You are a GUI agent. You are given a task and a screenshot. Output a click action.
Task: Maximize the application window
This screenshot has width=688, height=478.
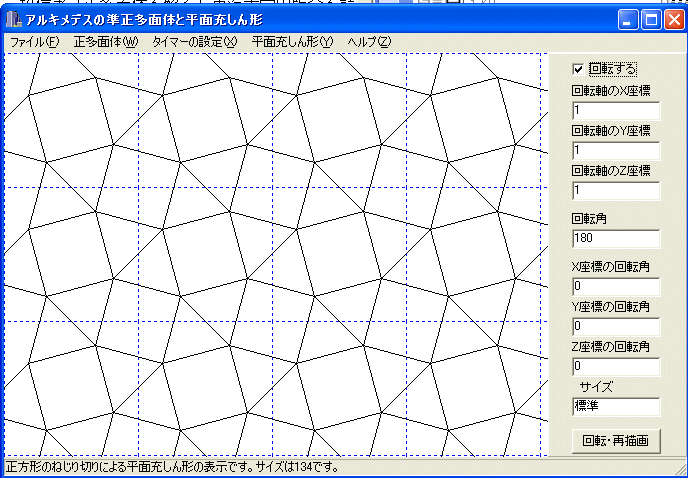pos(650,19)
